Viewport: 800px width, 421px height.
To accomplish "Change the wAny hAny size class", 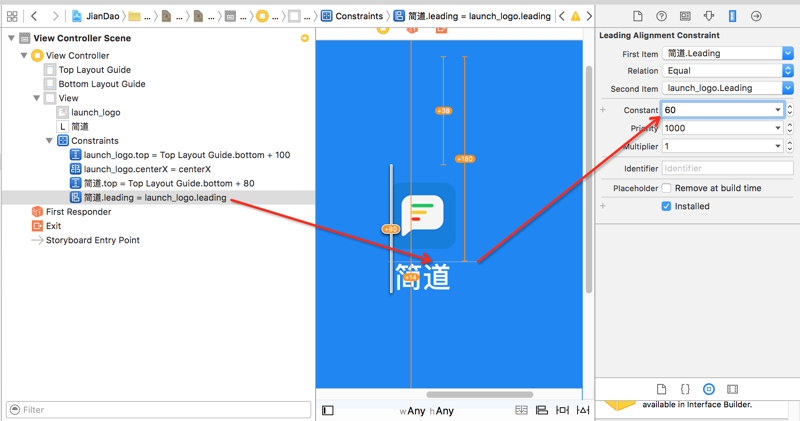I will pos(427,411).
